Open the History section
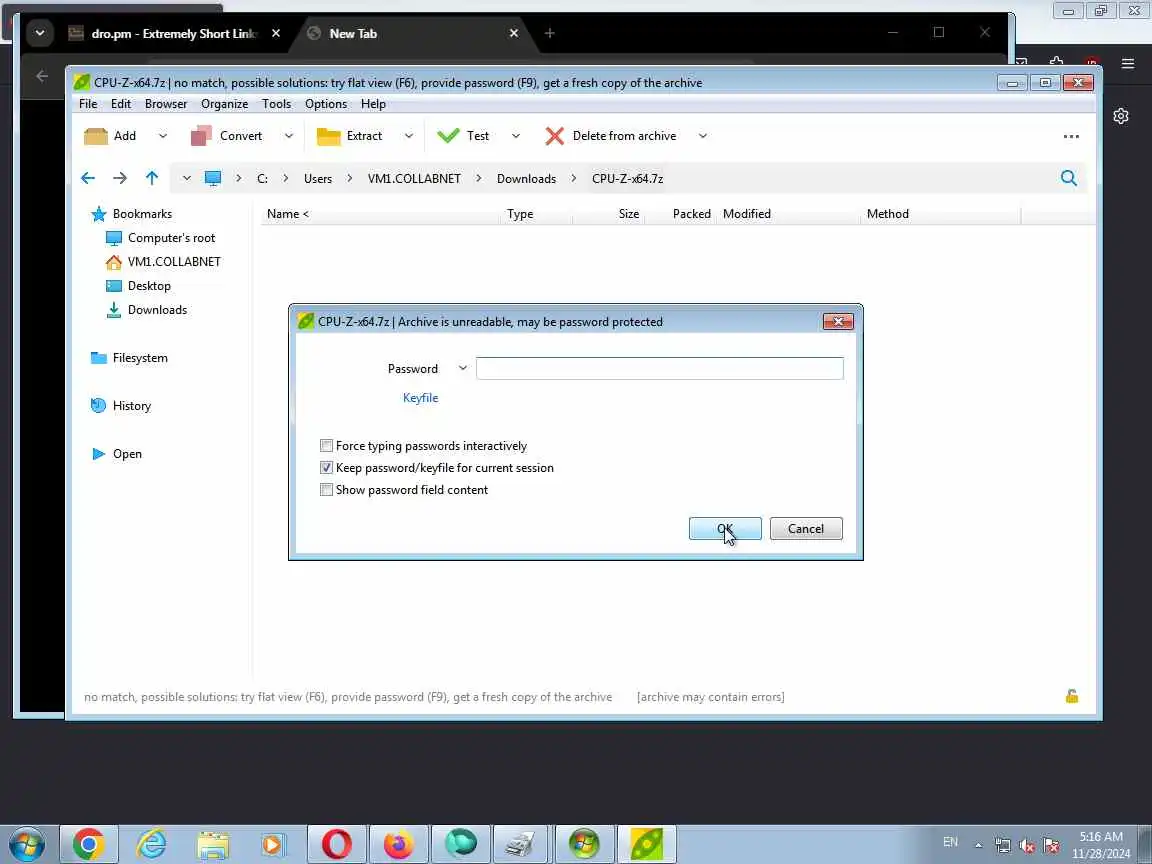This screenshot has height=864, width=1152. pos(132,406)
